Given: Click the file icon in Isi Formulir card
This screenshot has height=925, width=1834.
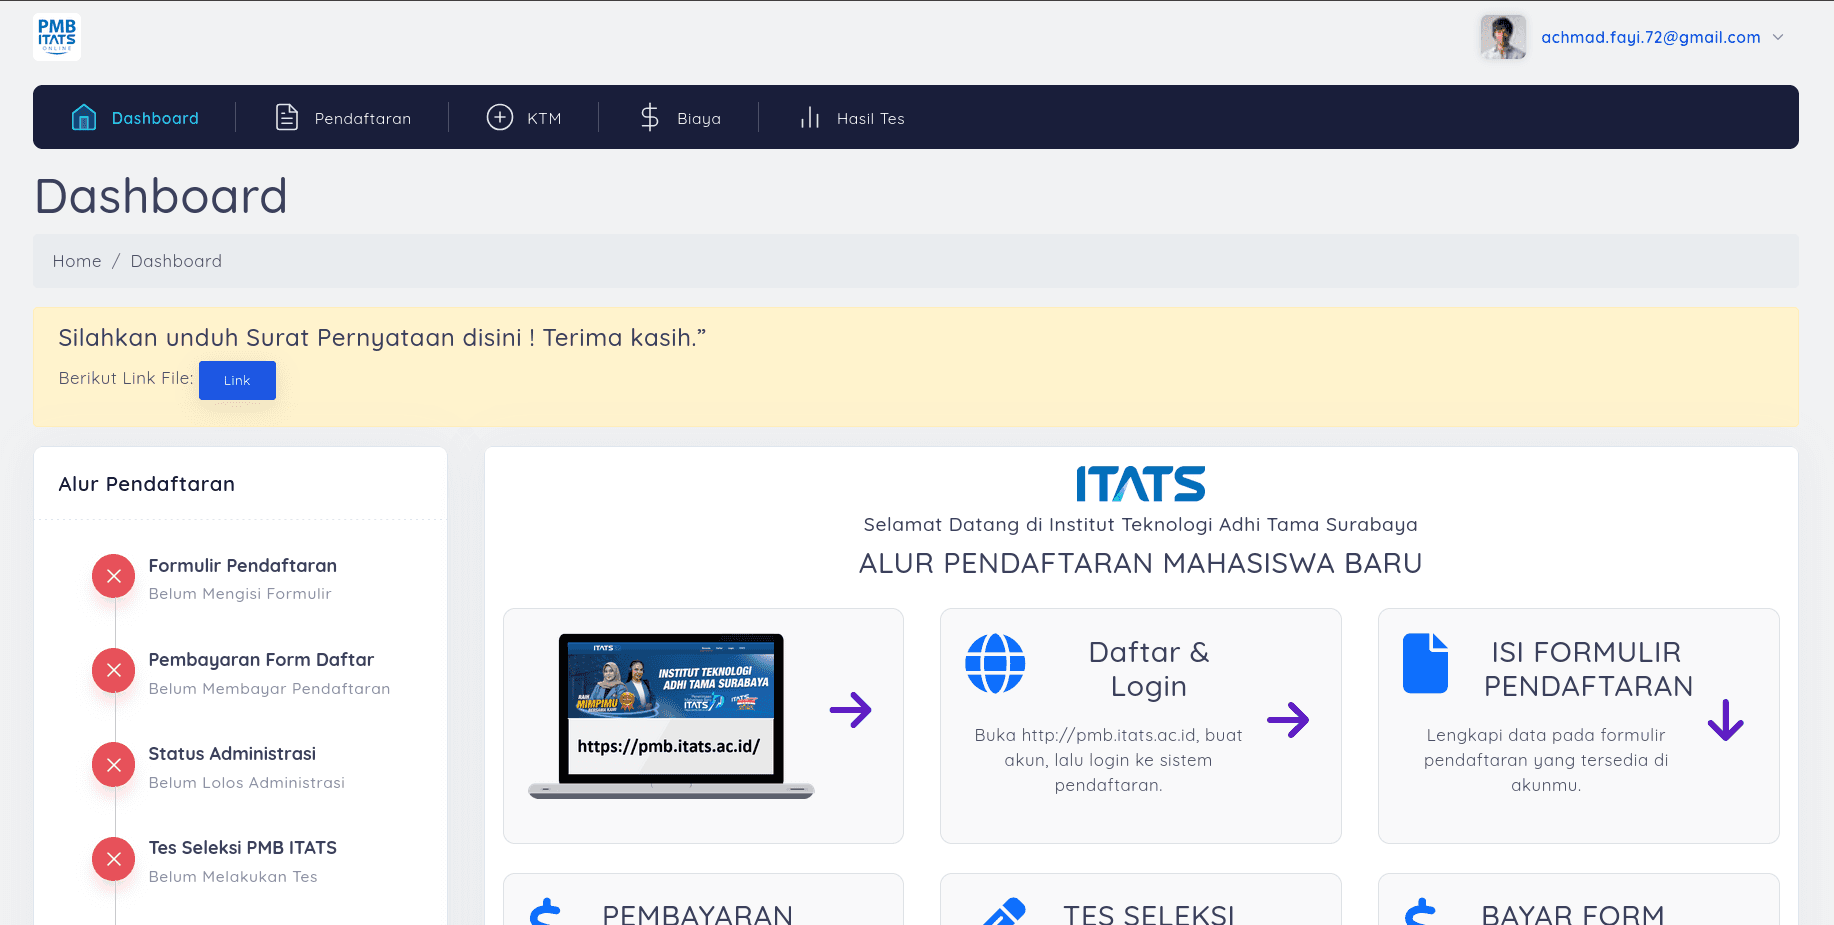Looking at the screenshot, I should click(x=1425, y=663).
